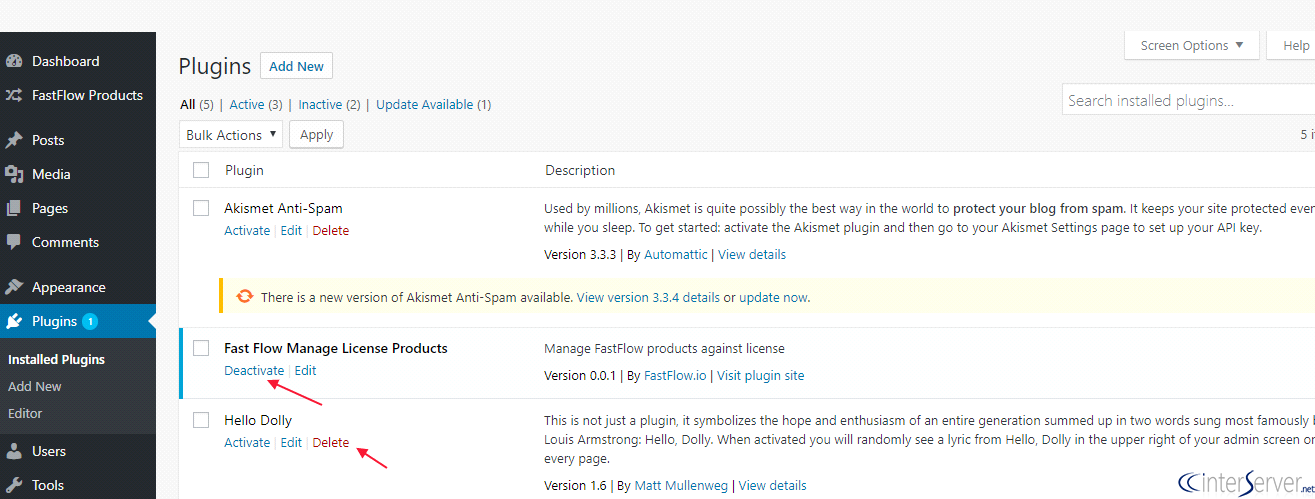This screenshot has height=499, width=1315.
Task: Select Installed Plugins submenu item
Action: coord(56,359)
